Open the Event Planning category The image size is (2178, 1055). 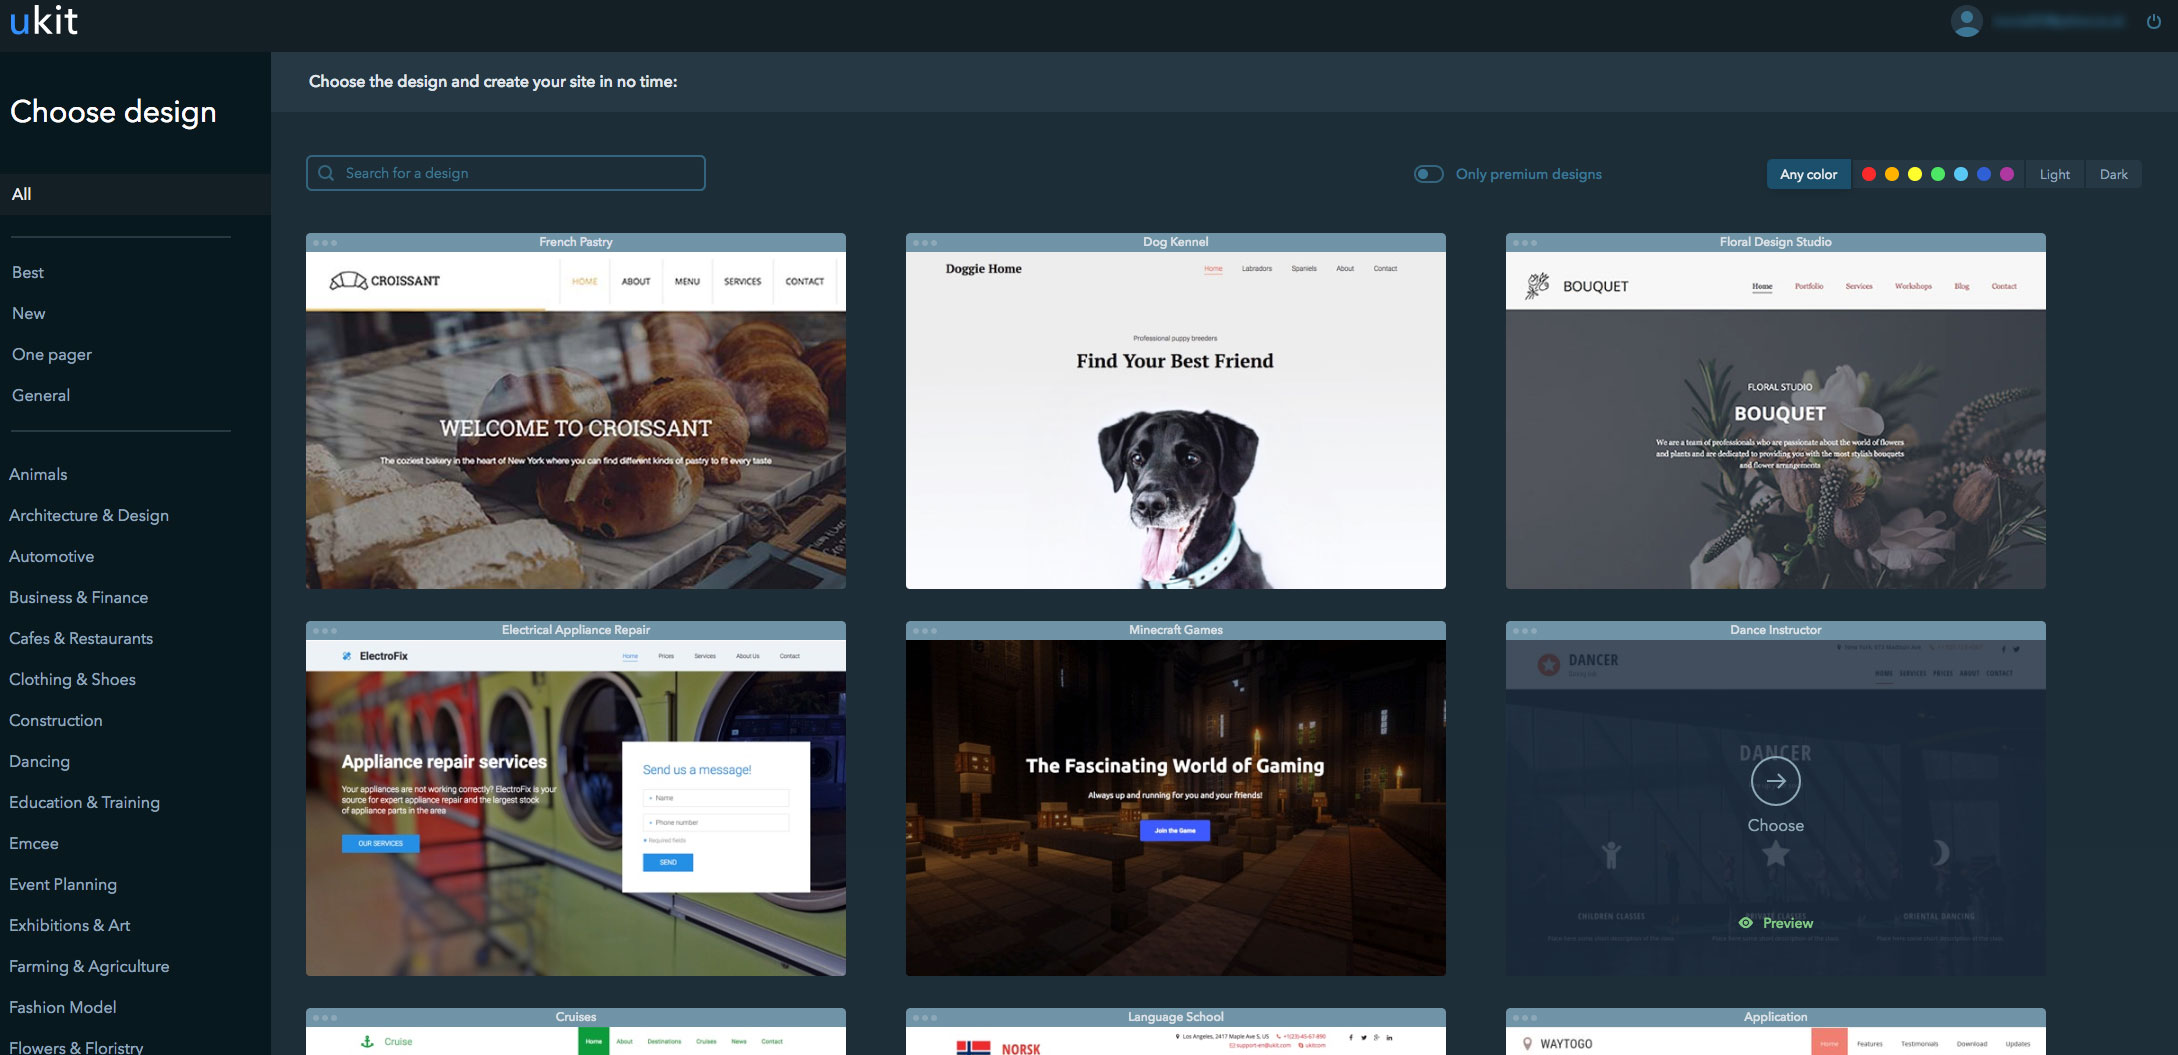point(63,885)
